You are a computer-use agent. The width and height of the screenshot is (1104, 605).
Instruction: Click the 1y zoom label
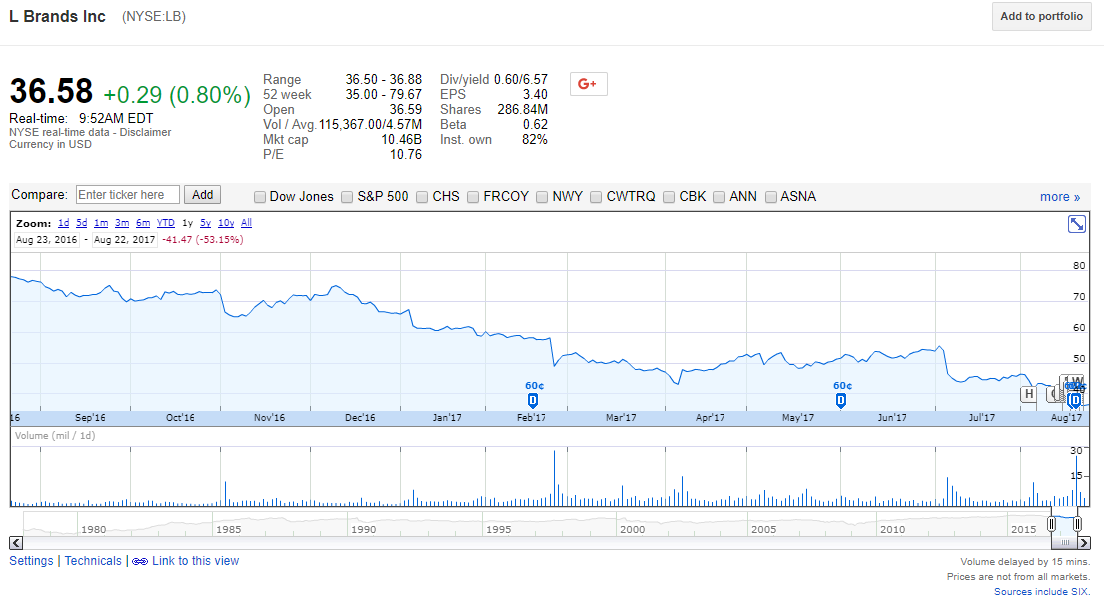pyautogui.click(x=187, y=223)
